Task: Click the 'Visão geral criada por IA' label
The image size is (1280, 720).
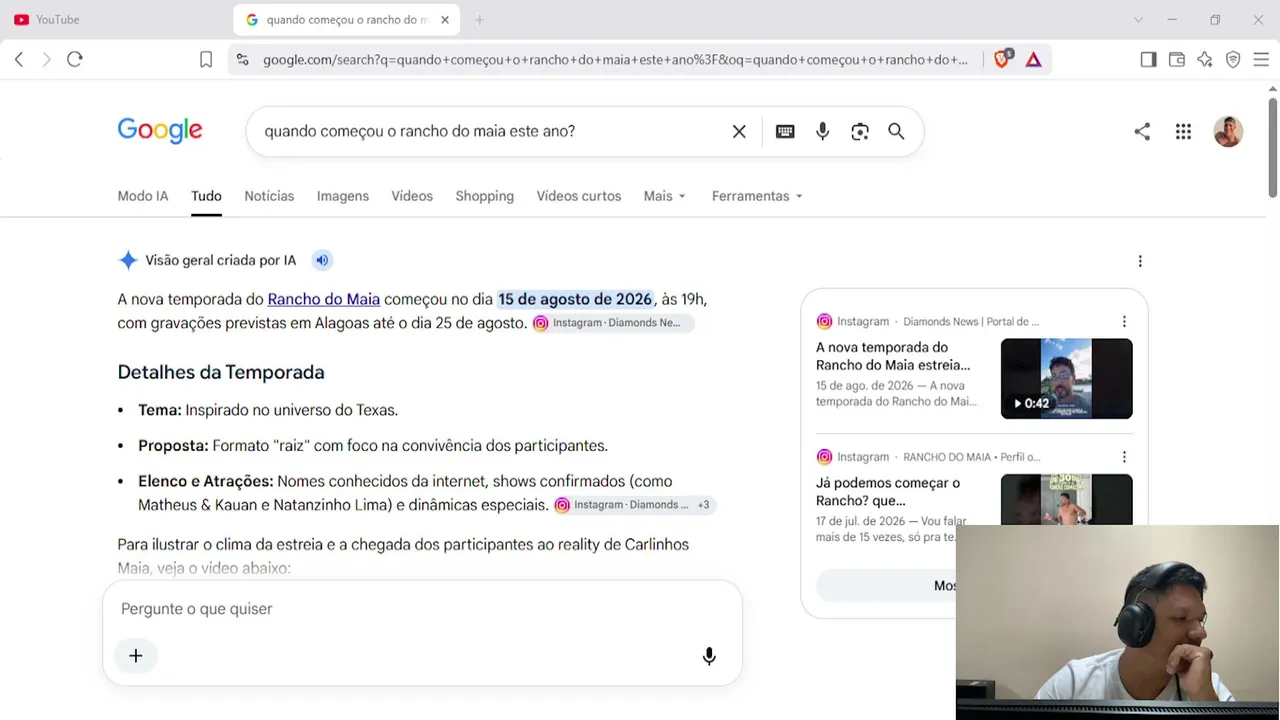Action: tap(221, 260)
